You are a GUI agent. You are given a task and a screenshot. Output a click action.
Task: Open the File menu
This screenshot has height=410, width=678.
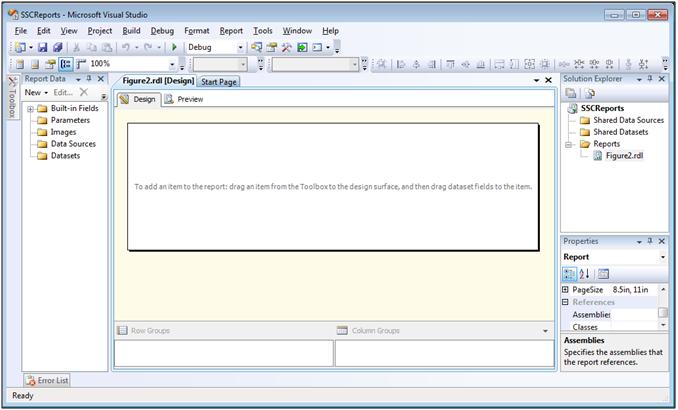point(20,31)
